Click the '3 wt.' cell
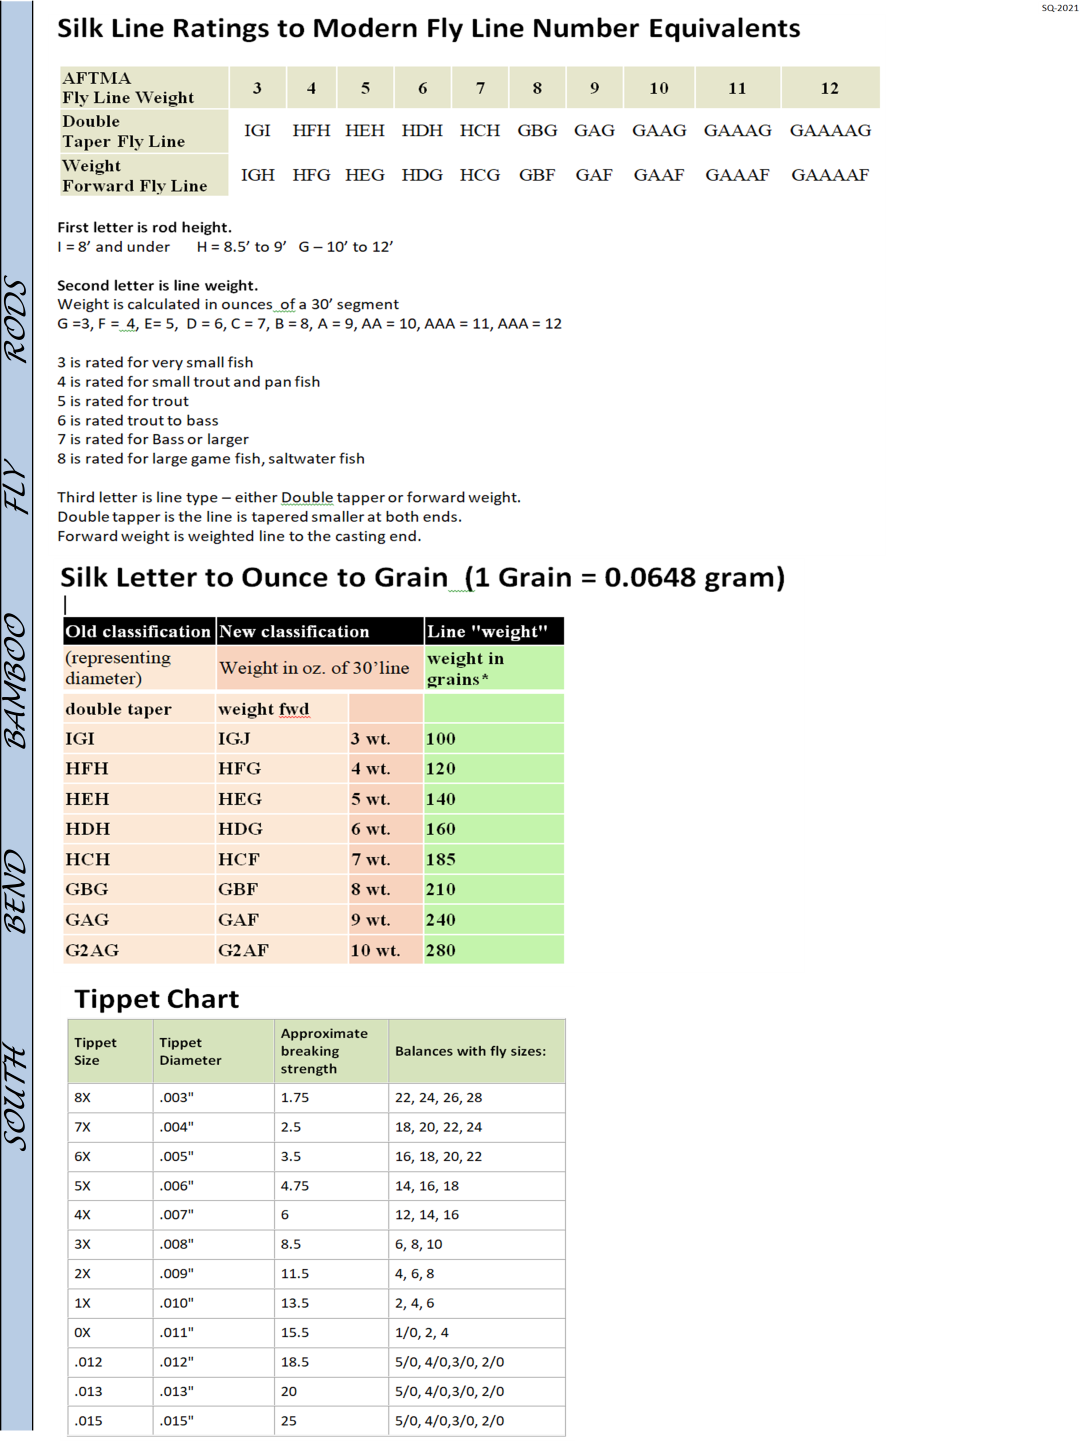 [x=386, y=739]
